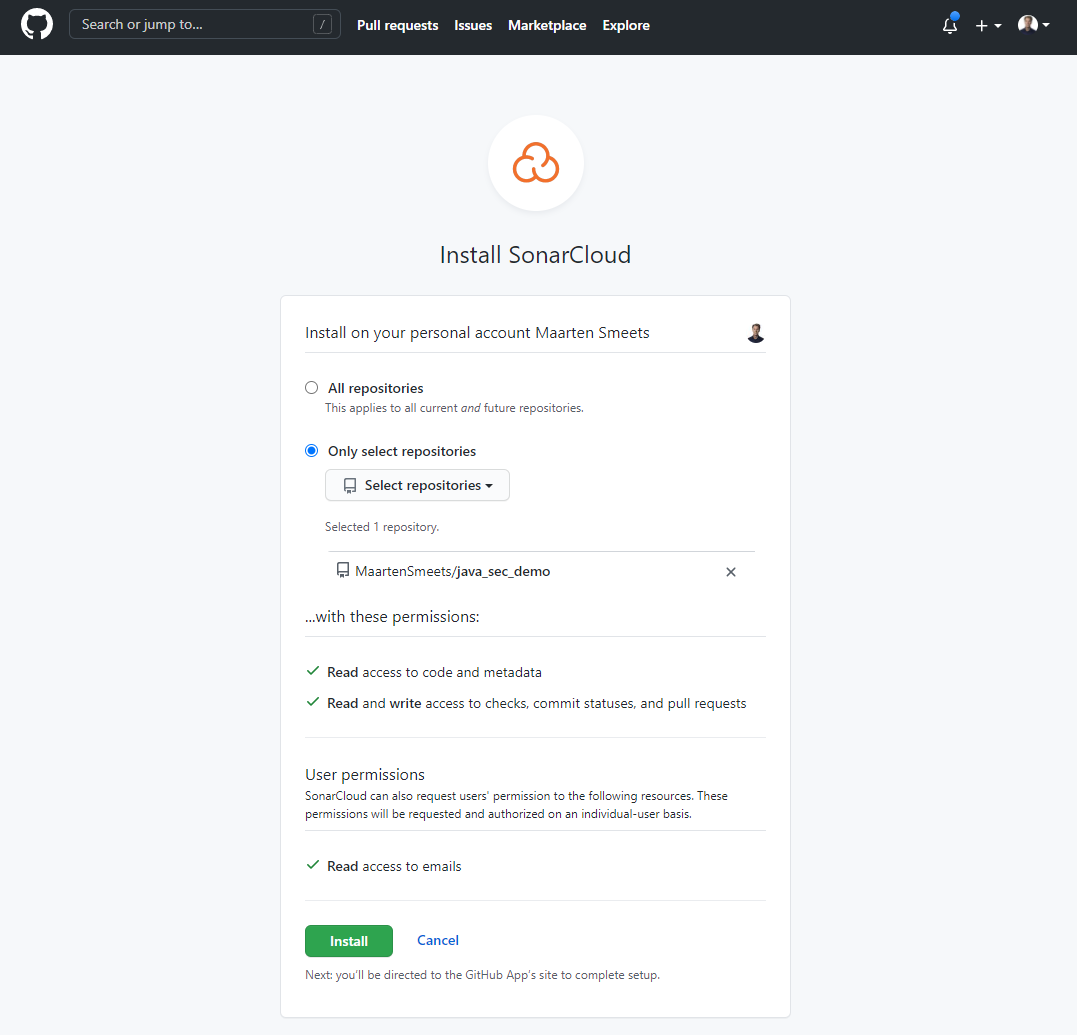This screenshot has height=1035, width=1077.
Task: Select the All repositories option
Action: coord(311,387)
